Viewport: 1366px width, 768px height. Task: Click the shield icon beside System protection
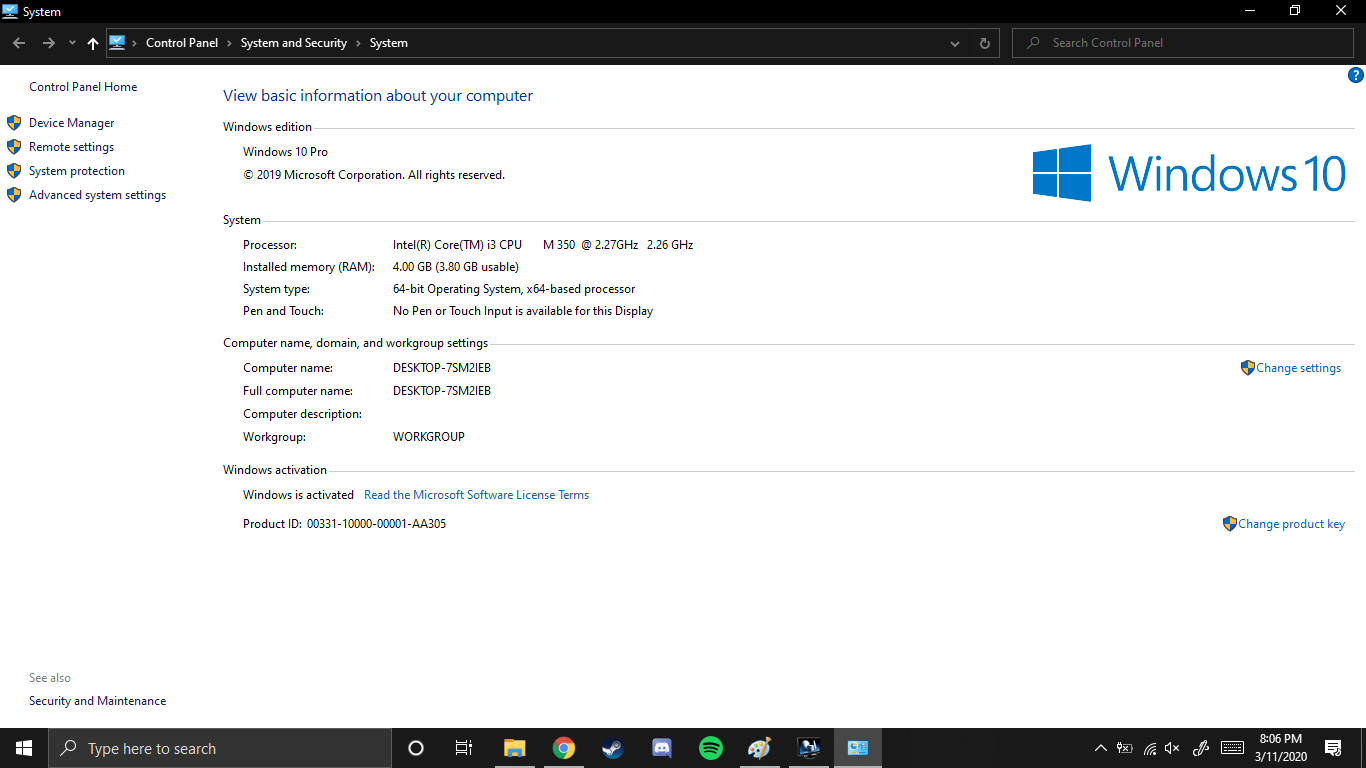pyautogui.click(x=14, y=171)
